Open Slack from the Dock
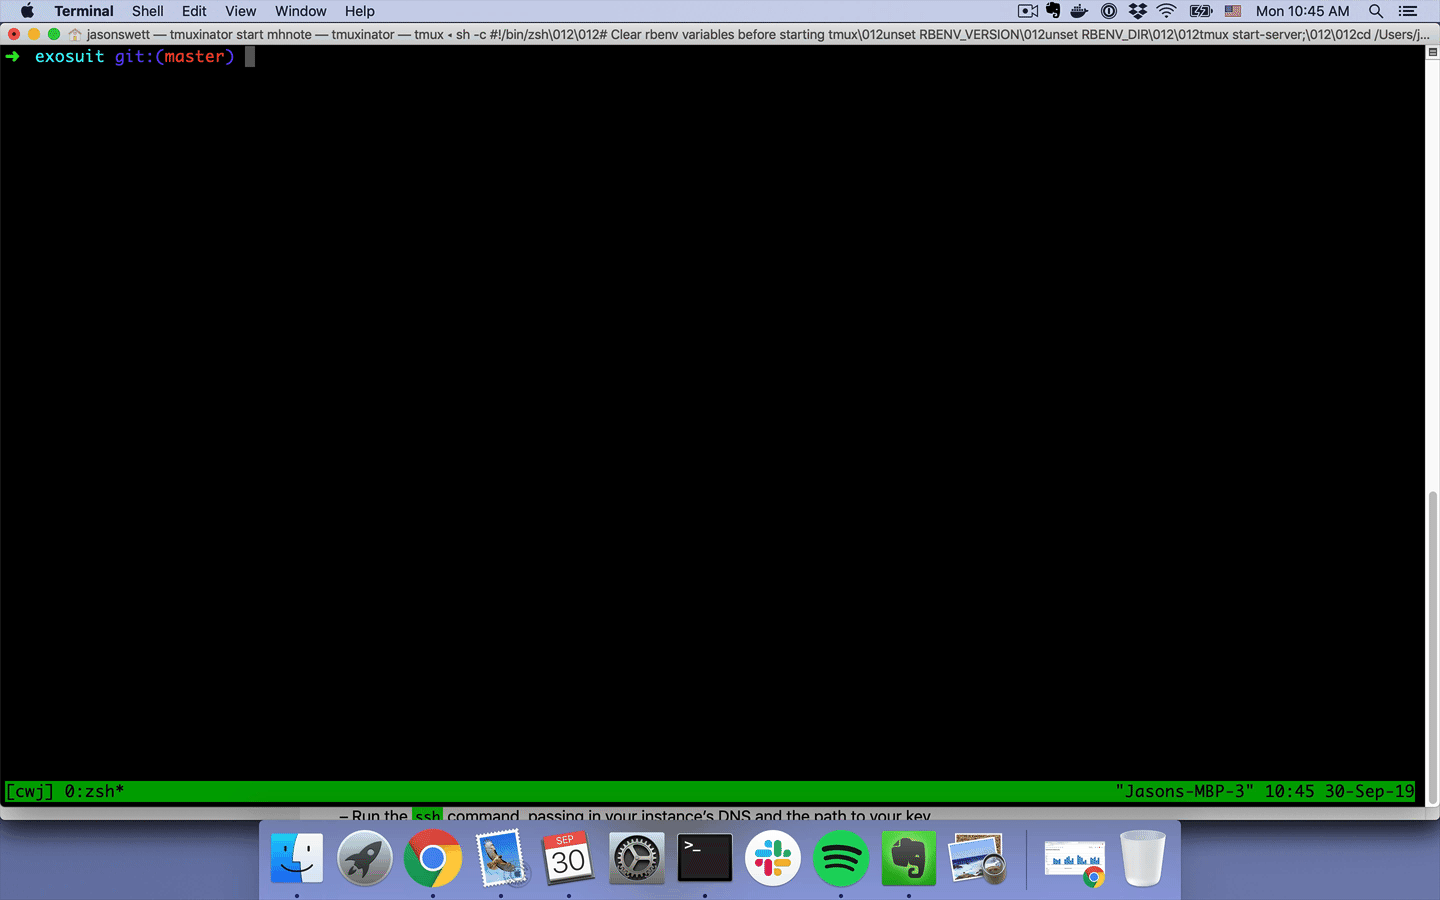This screenshot has height=900, width=1440. [773, 858]
